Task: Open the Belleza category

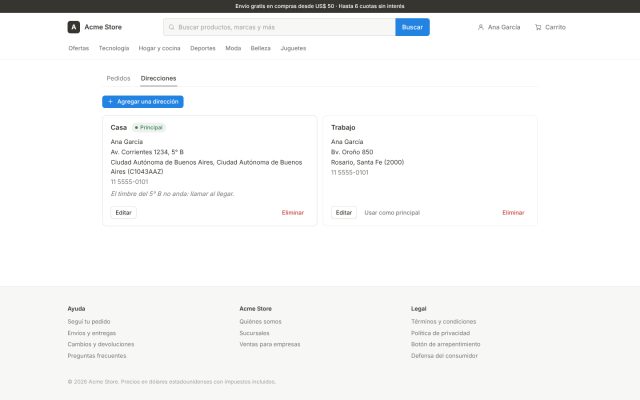Action: click(260, 48)
